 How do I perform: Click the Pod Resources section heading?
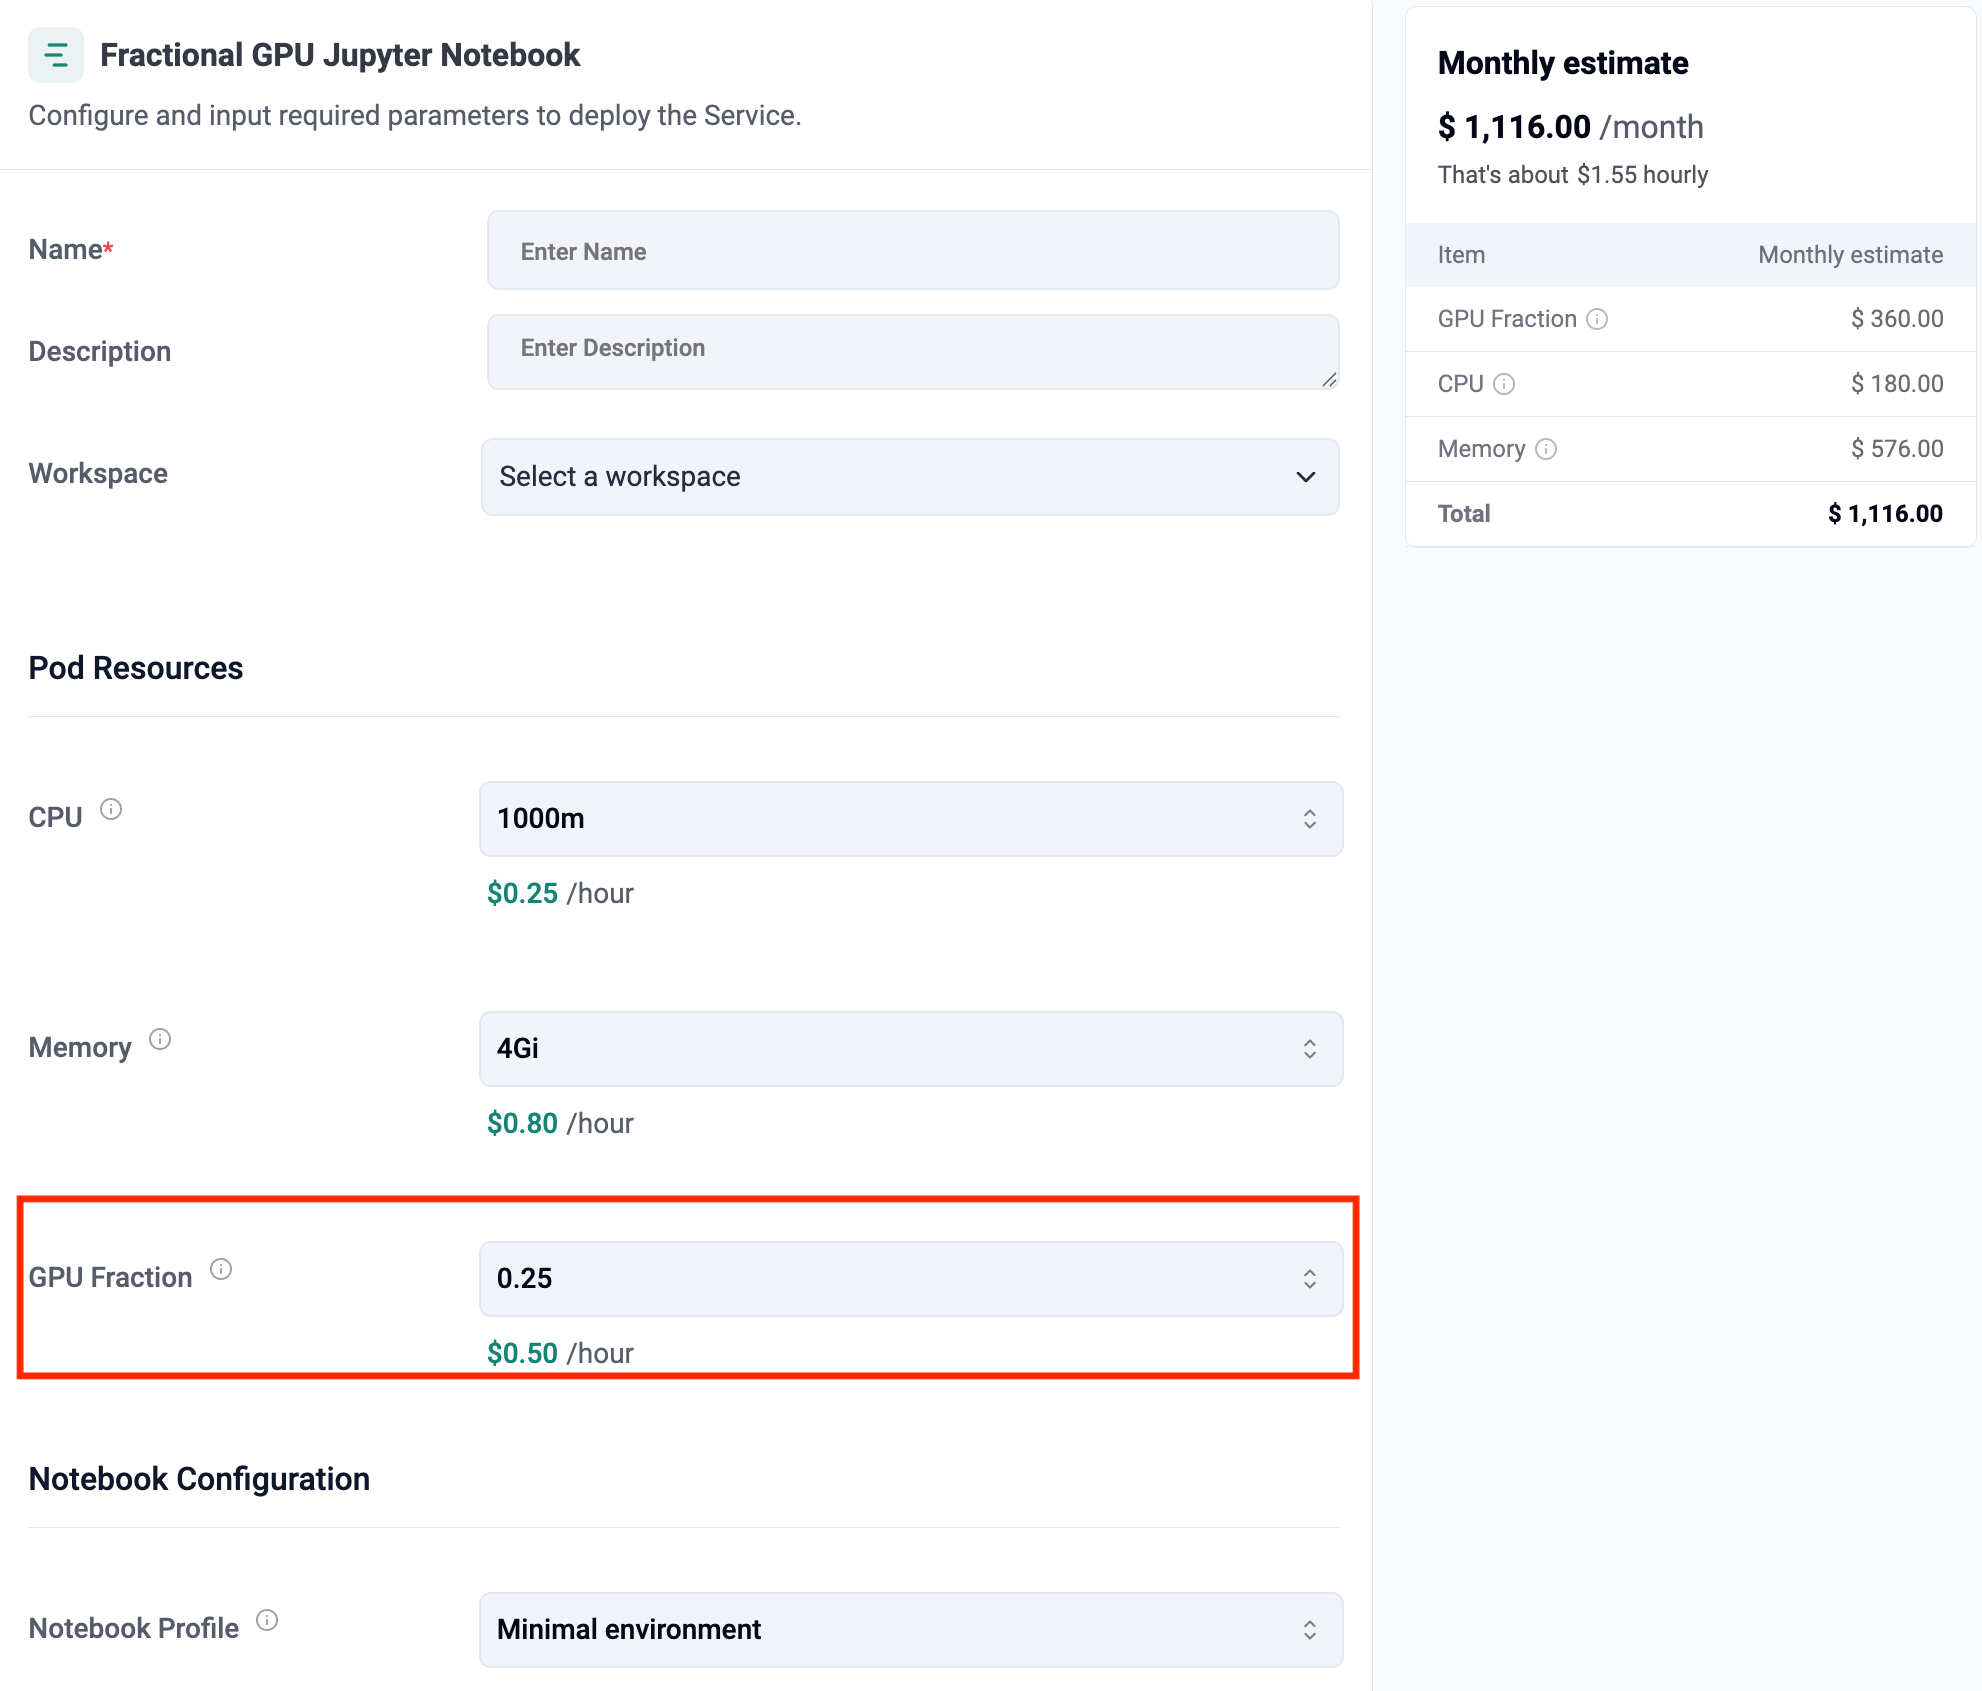point(135,667)
